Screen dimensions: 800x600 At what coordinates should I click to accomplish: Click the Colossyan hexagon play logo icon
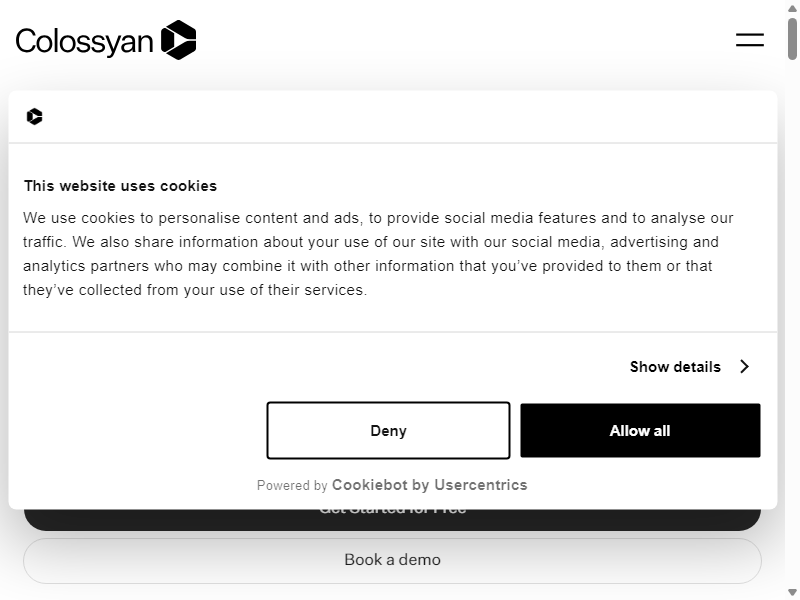(x=179, y=40)
